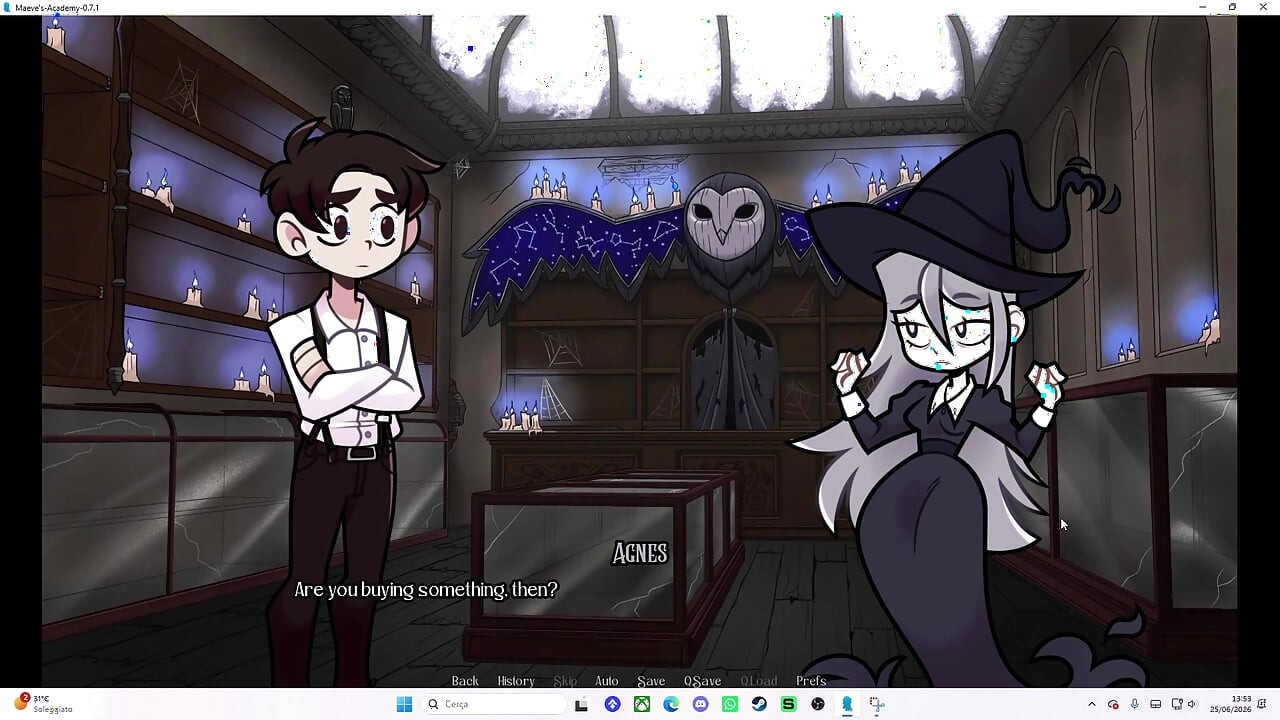Open the blue upward-arrow app in taskbar

tap(612, 704)
